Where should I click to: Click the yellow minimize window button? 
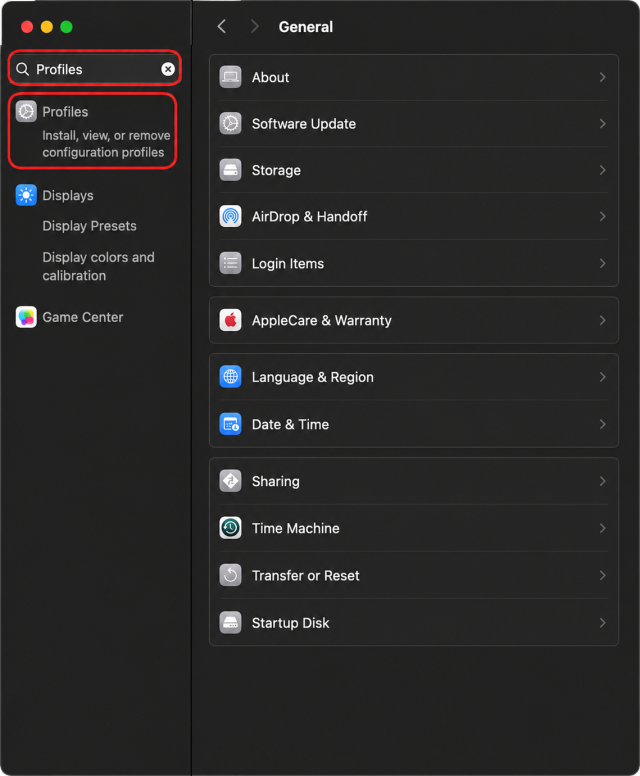click(x=47, y=27)
